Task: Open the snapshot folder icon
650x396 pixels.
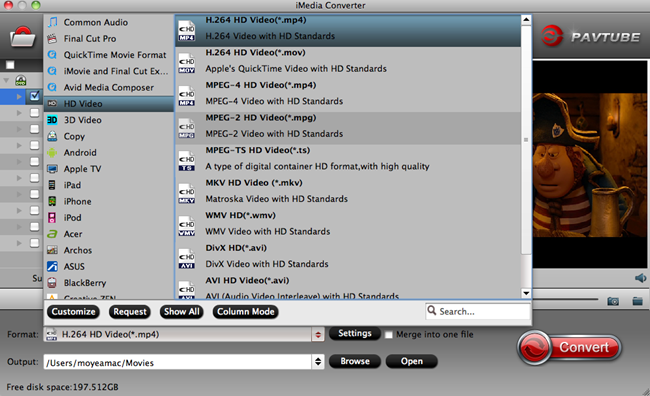Action: click(x=637, y=301)
